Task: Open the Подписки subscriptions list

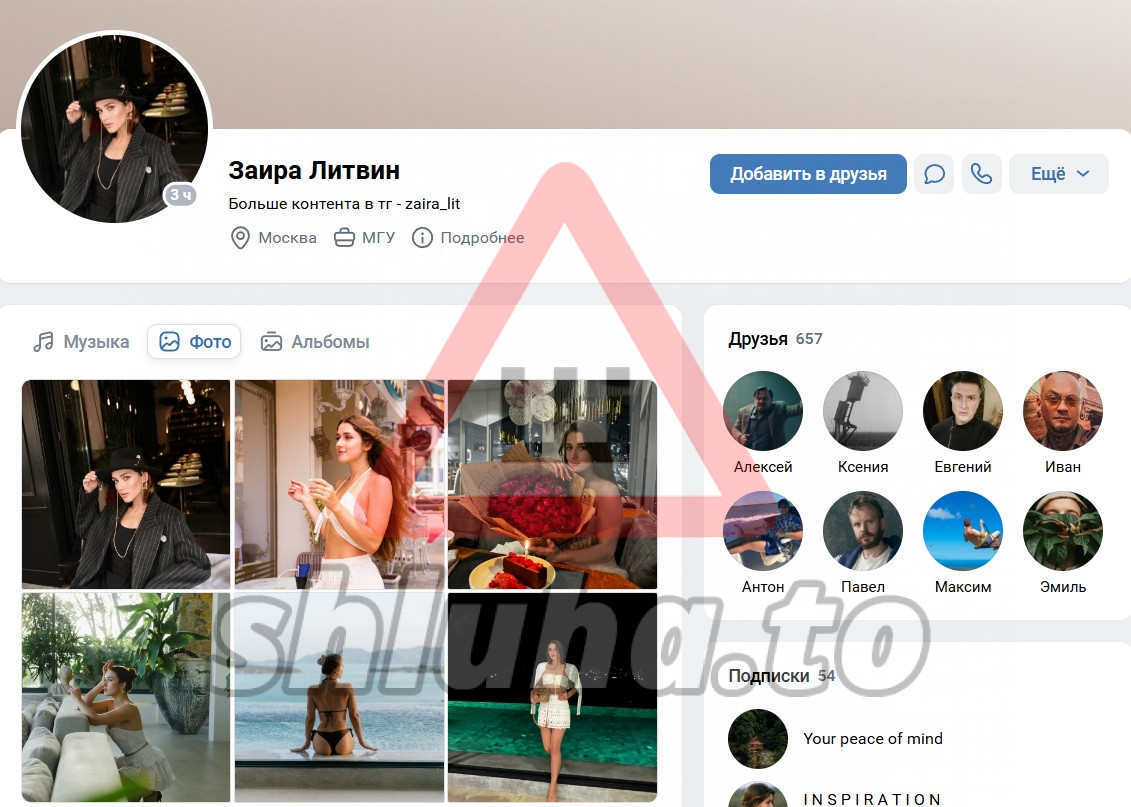Action: point(781,676)
